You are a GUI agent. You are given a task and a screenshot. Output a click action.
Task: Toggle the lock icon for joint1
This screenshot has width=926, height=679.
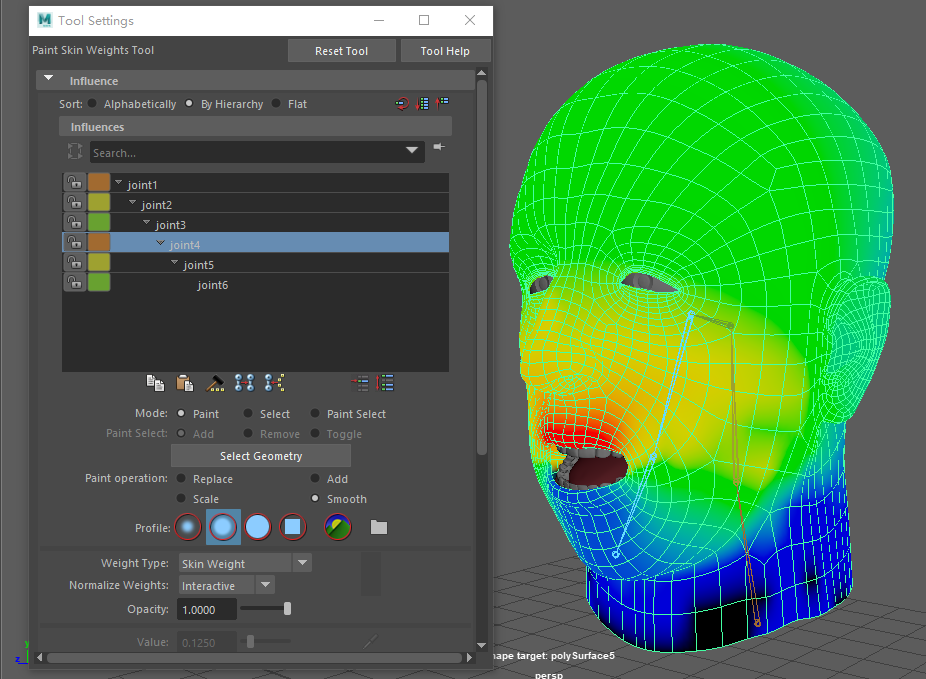74,183
